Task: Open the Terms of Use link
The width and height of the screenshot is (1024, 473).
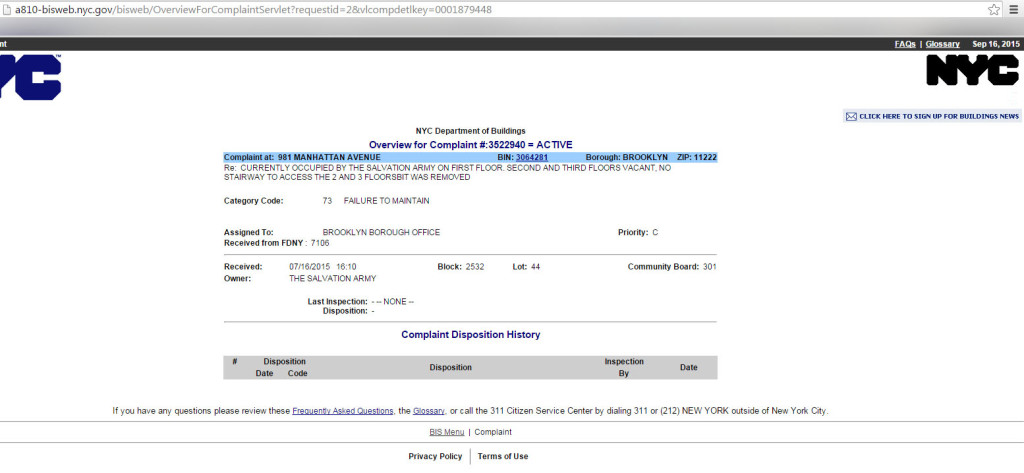Action: pos(503,456)
